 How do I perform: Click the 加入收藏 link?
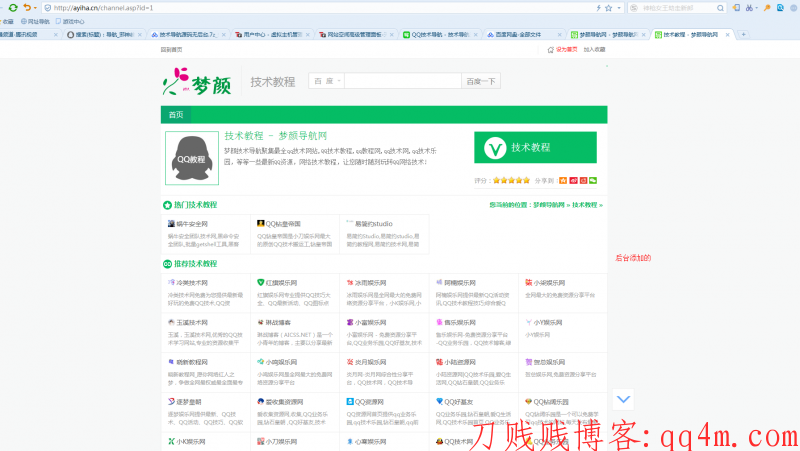tap(594, 49)
